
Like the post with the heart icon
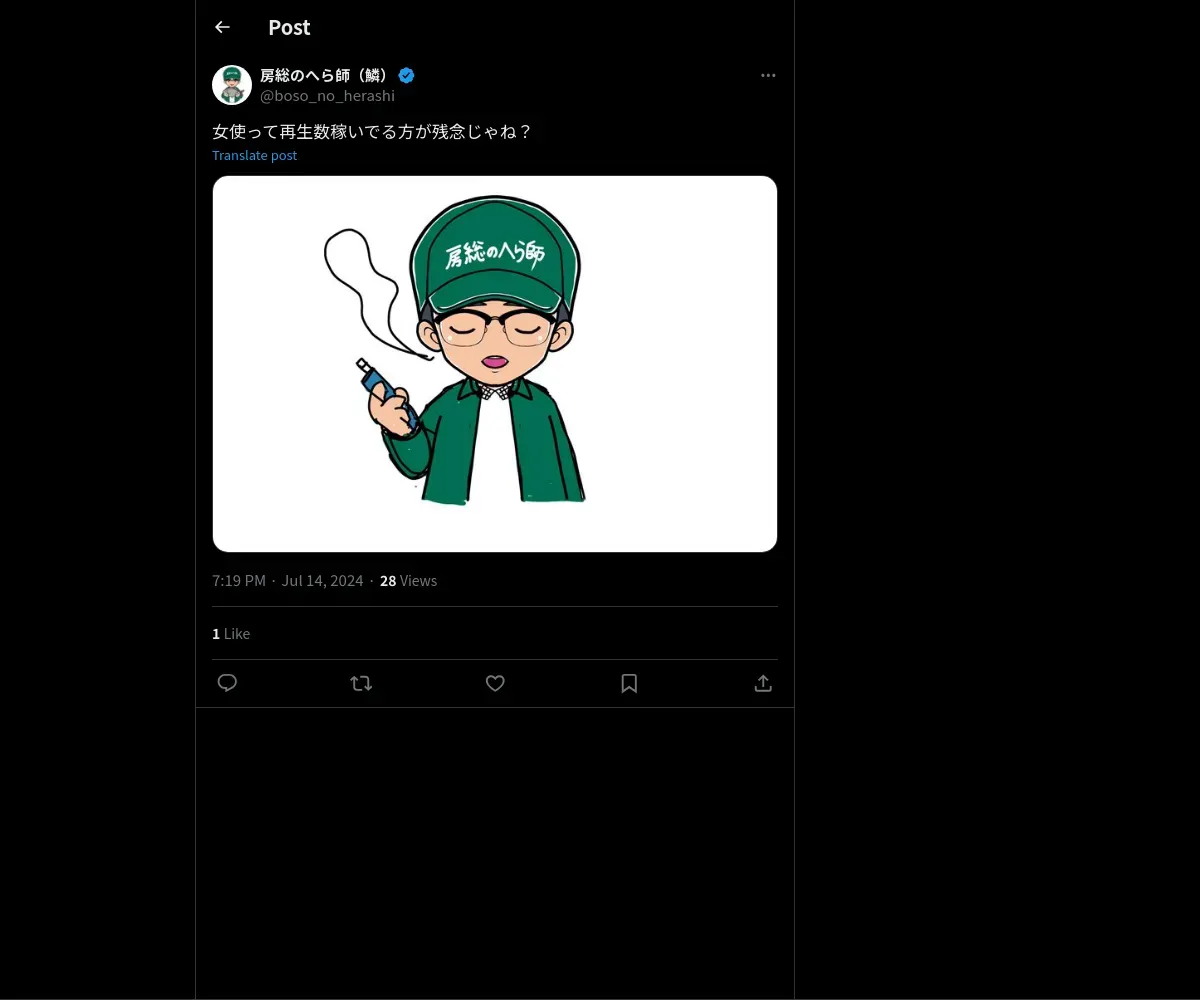pyautogui.click(x=495, y=683)
